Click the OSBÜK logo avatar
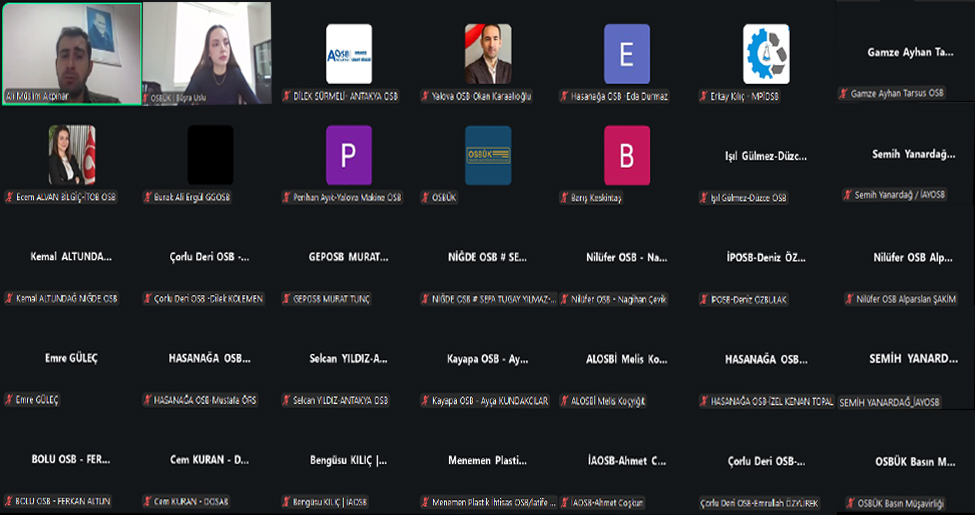The width and height of the screenshot is (975, 515). 487,155
